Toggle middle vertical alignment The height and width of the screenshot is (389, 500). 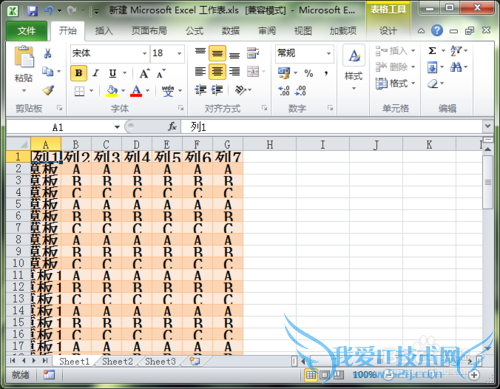click(x=217, y=53)
